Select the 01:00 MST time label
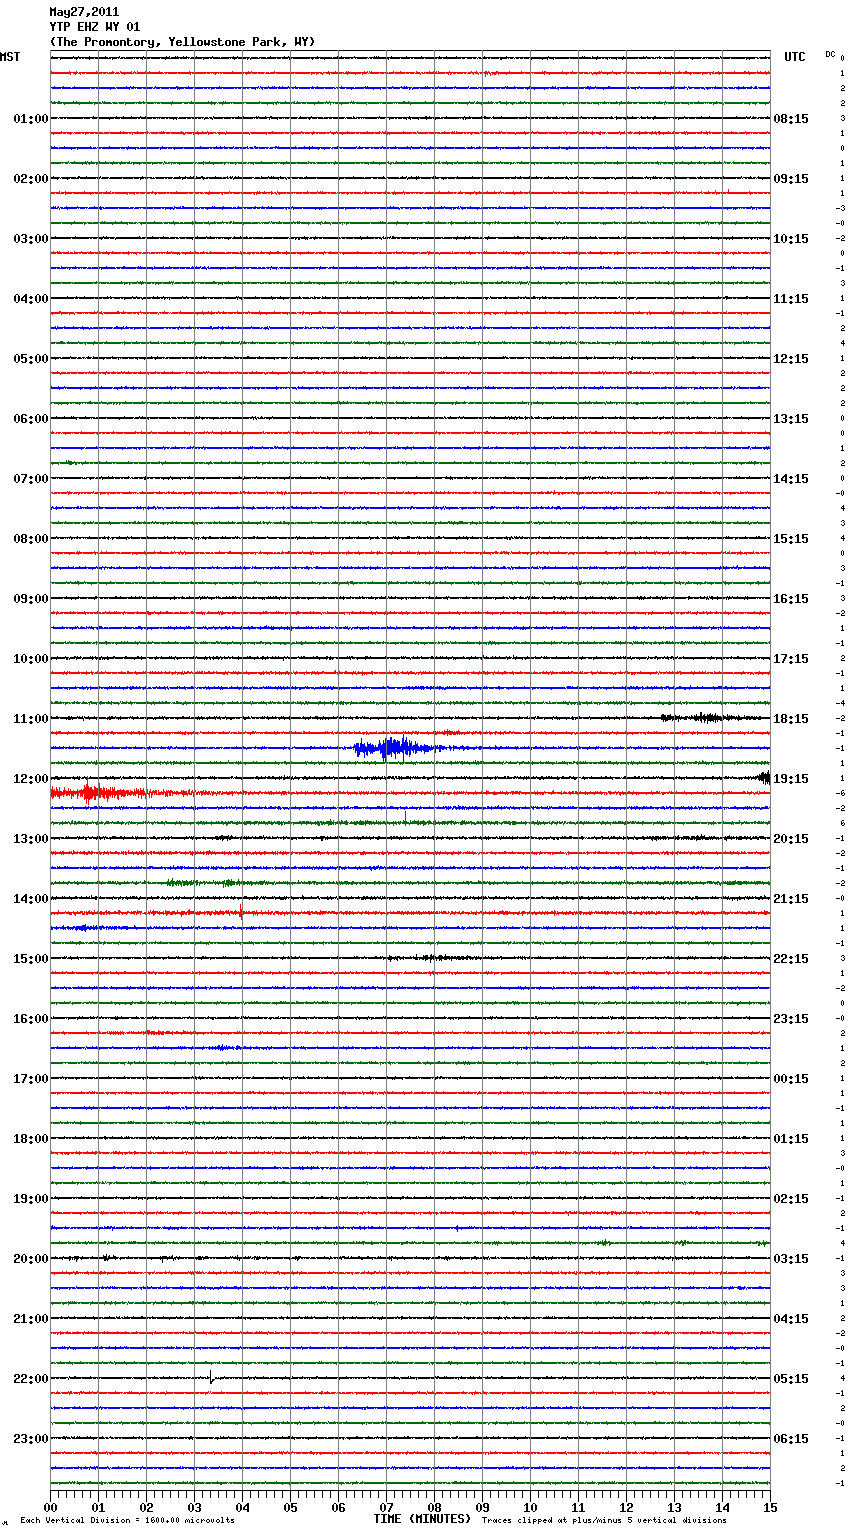The image size is (850, 1534). pyautogui.click(x=30, y=119)
